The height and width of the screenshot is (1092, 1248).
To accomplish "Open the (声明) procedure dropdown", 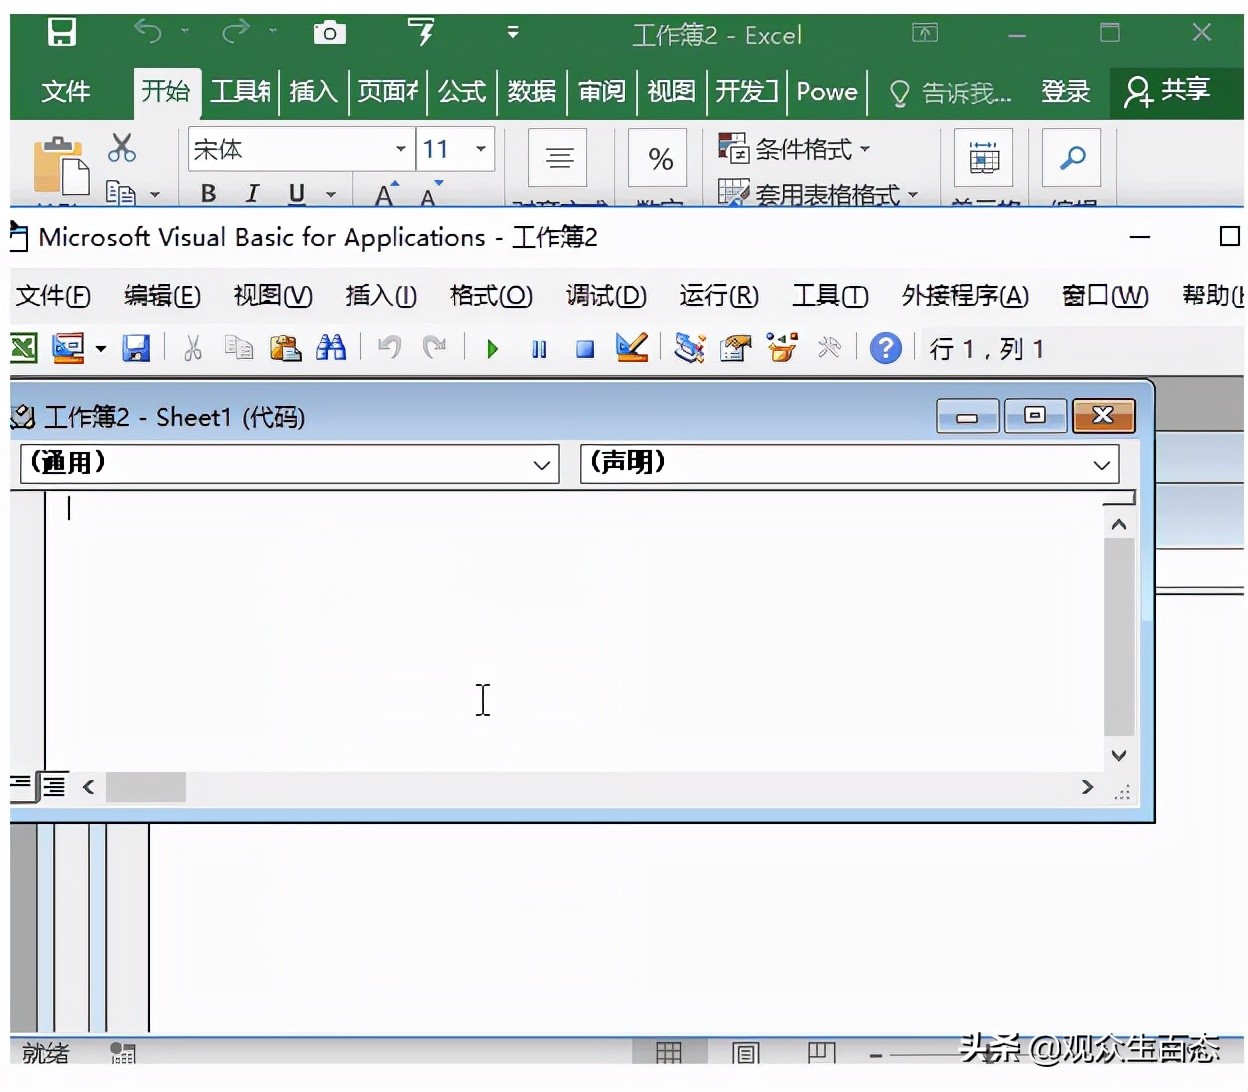I will [1101, 463].
